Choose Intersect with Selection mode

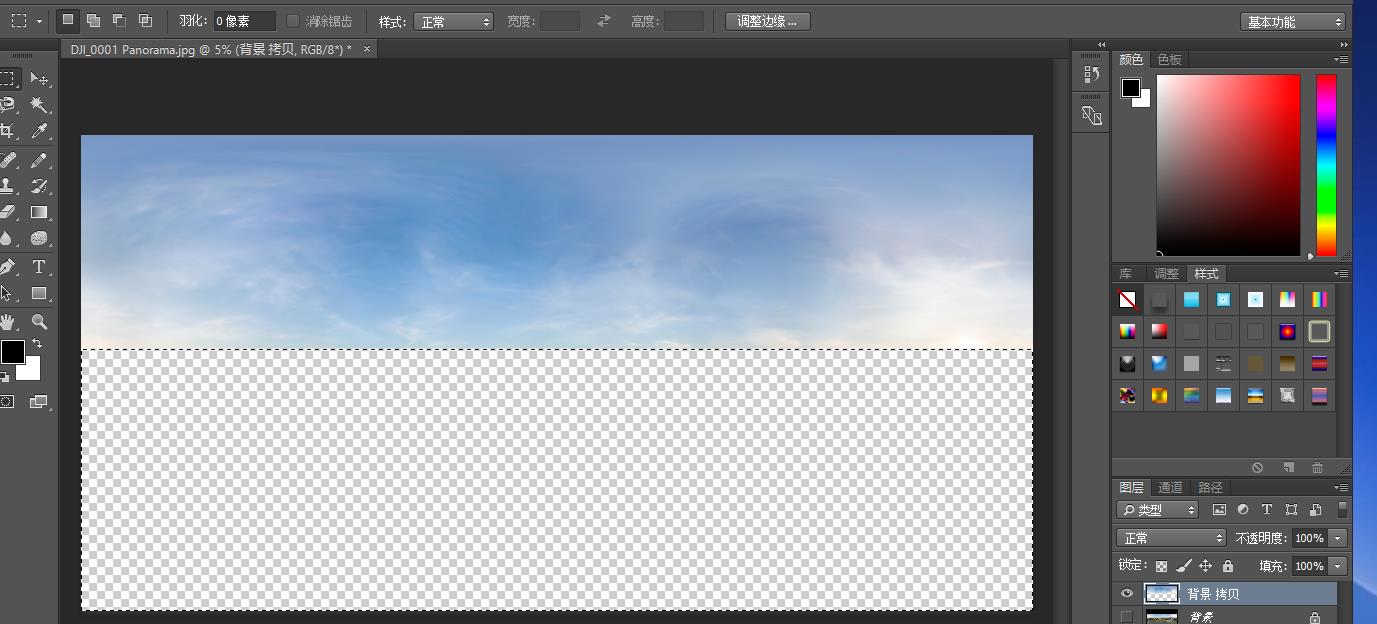pyautogui.click(x=146, y=20)
